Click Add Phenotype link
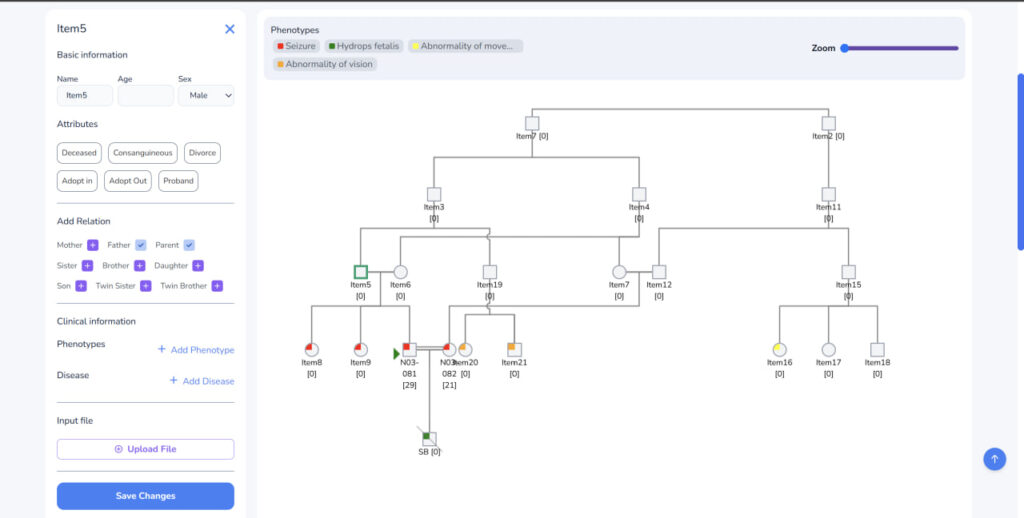 pos(196,350)
